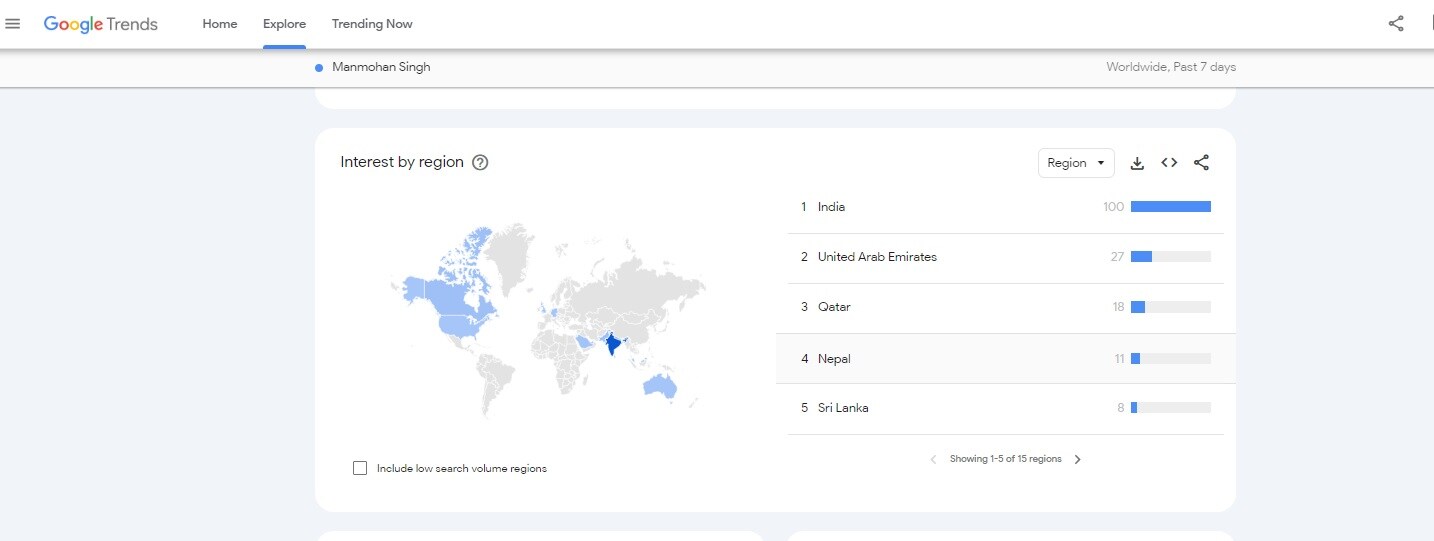Open help for Interest by region

click(x=480, y=163)
